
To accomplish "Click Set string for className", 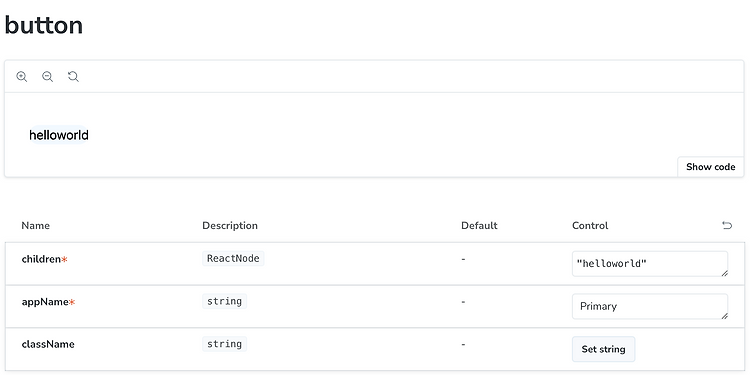I will click(603, 349).
